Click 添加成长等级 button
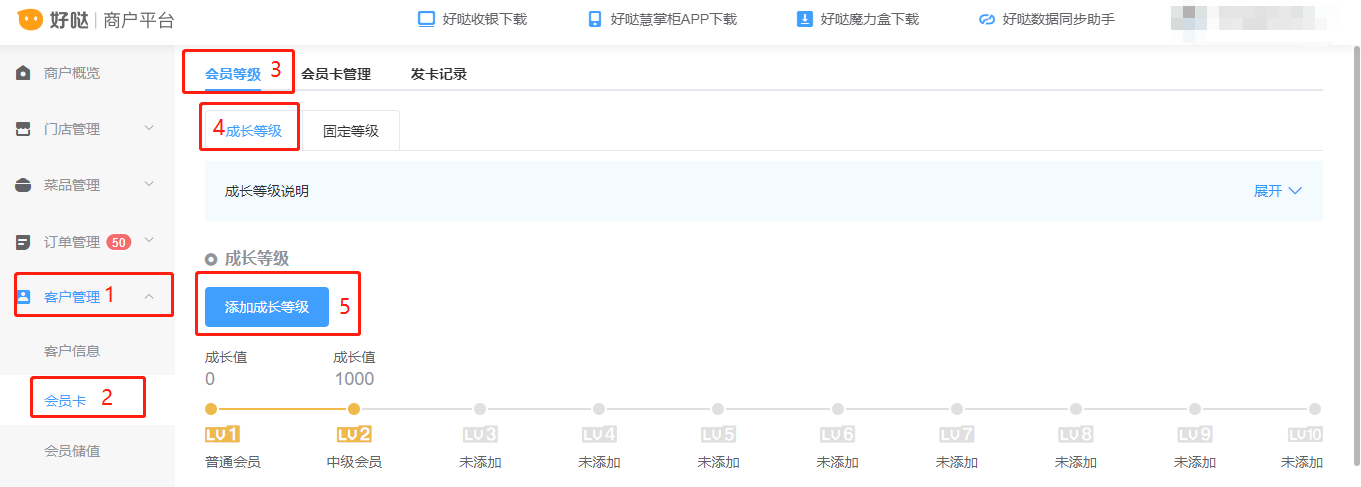This screenshot has width=1361, height=487. tap(267, 307)
